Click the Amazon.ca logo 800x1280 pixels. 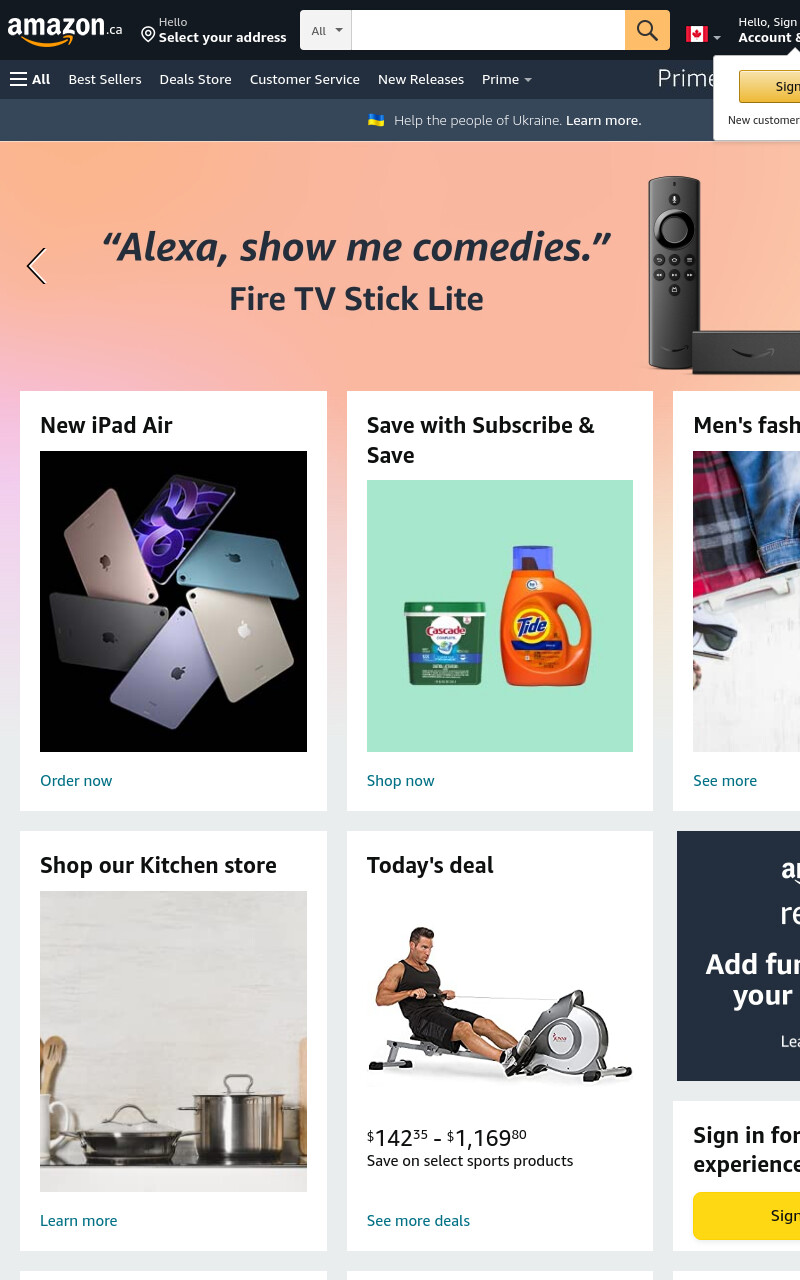point(65,30)
